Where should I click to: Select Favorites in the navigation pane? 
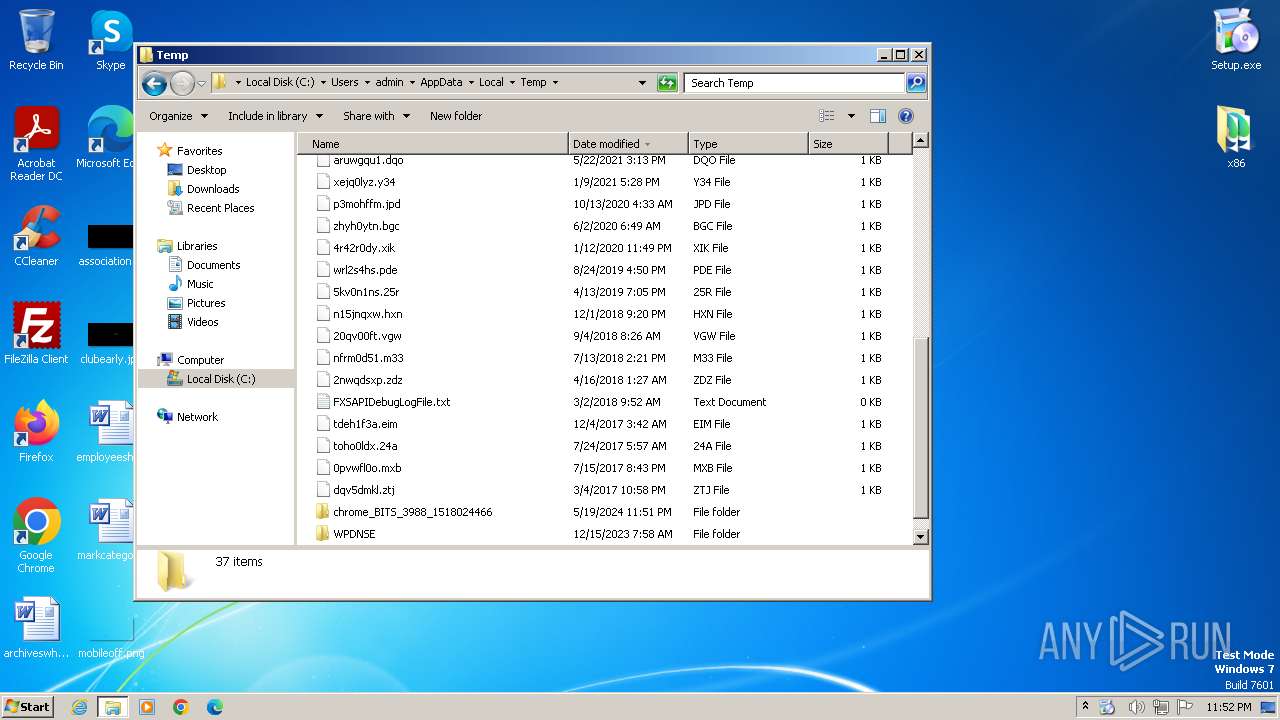199,151
